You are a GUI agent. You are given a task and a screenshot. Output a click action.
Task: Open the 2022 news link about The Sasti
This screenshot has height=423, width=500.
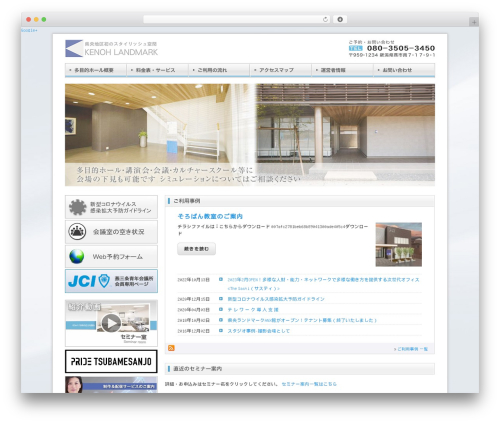coord(323,284)
